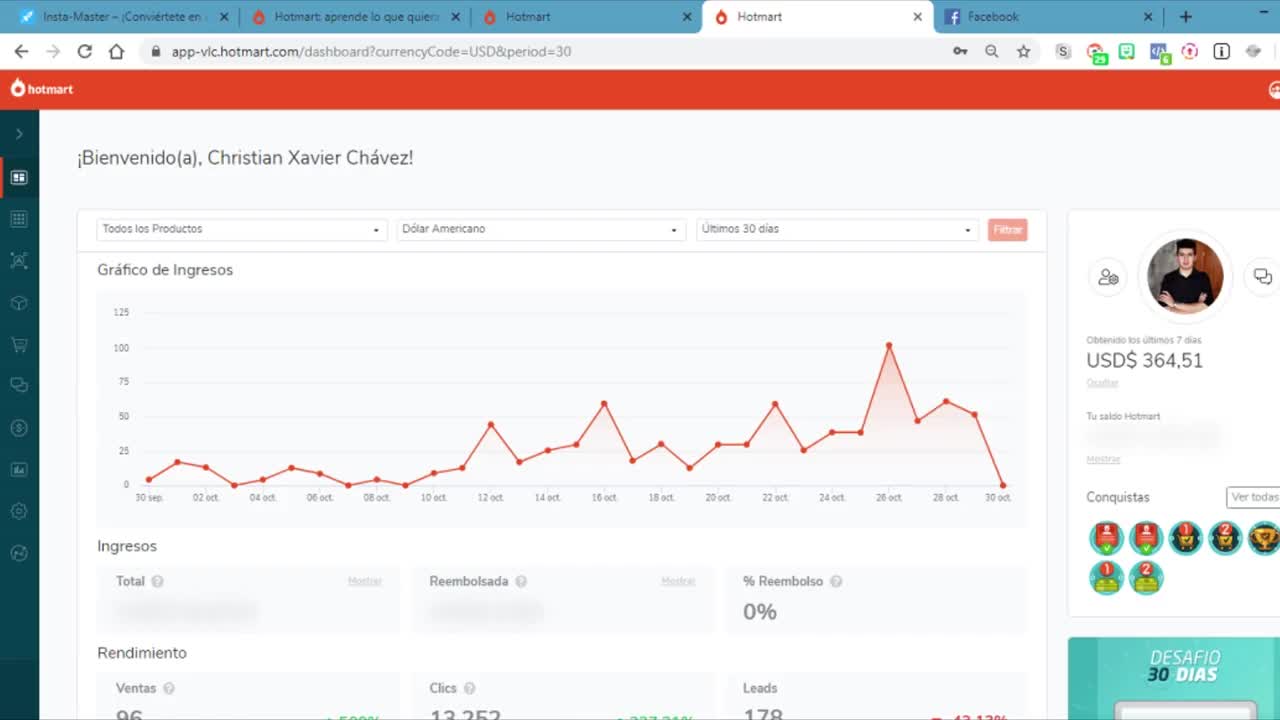Click Mostrar link in Total card
This screenshot has height=720, width=1280.
click(x=365, y=581)
